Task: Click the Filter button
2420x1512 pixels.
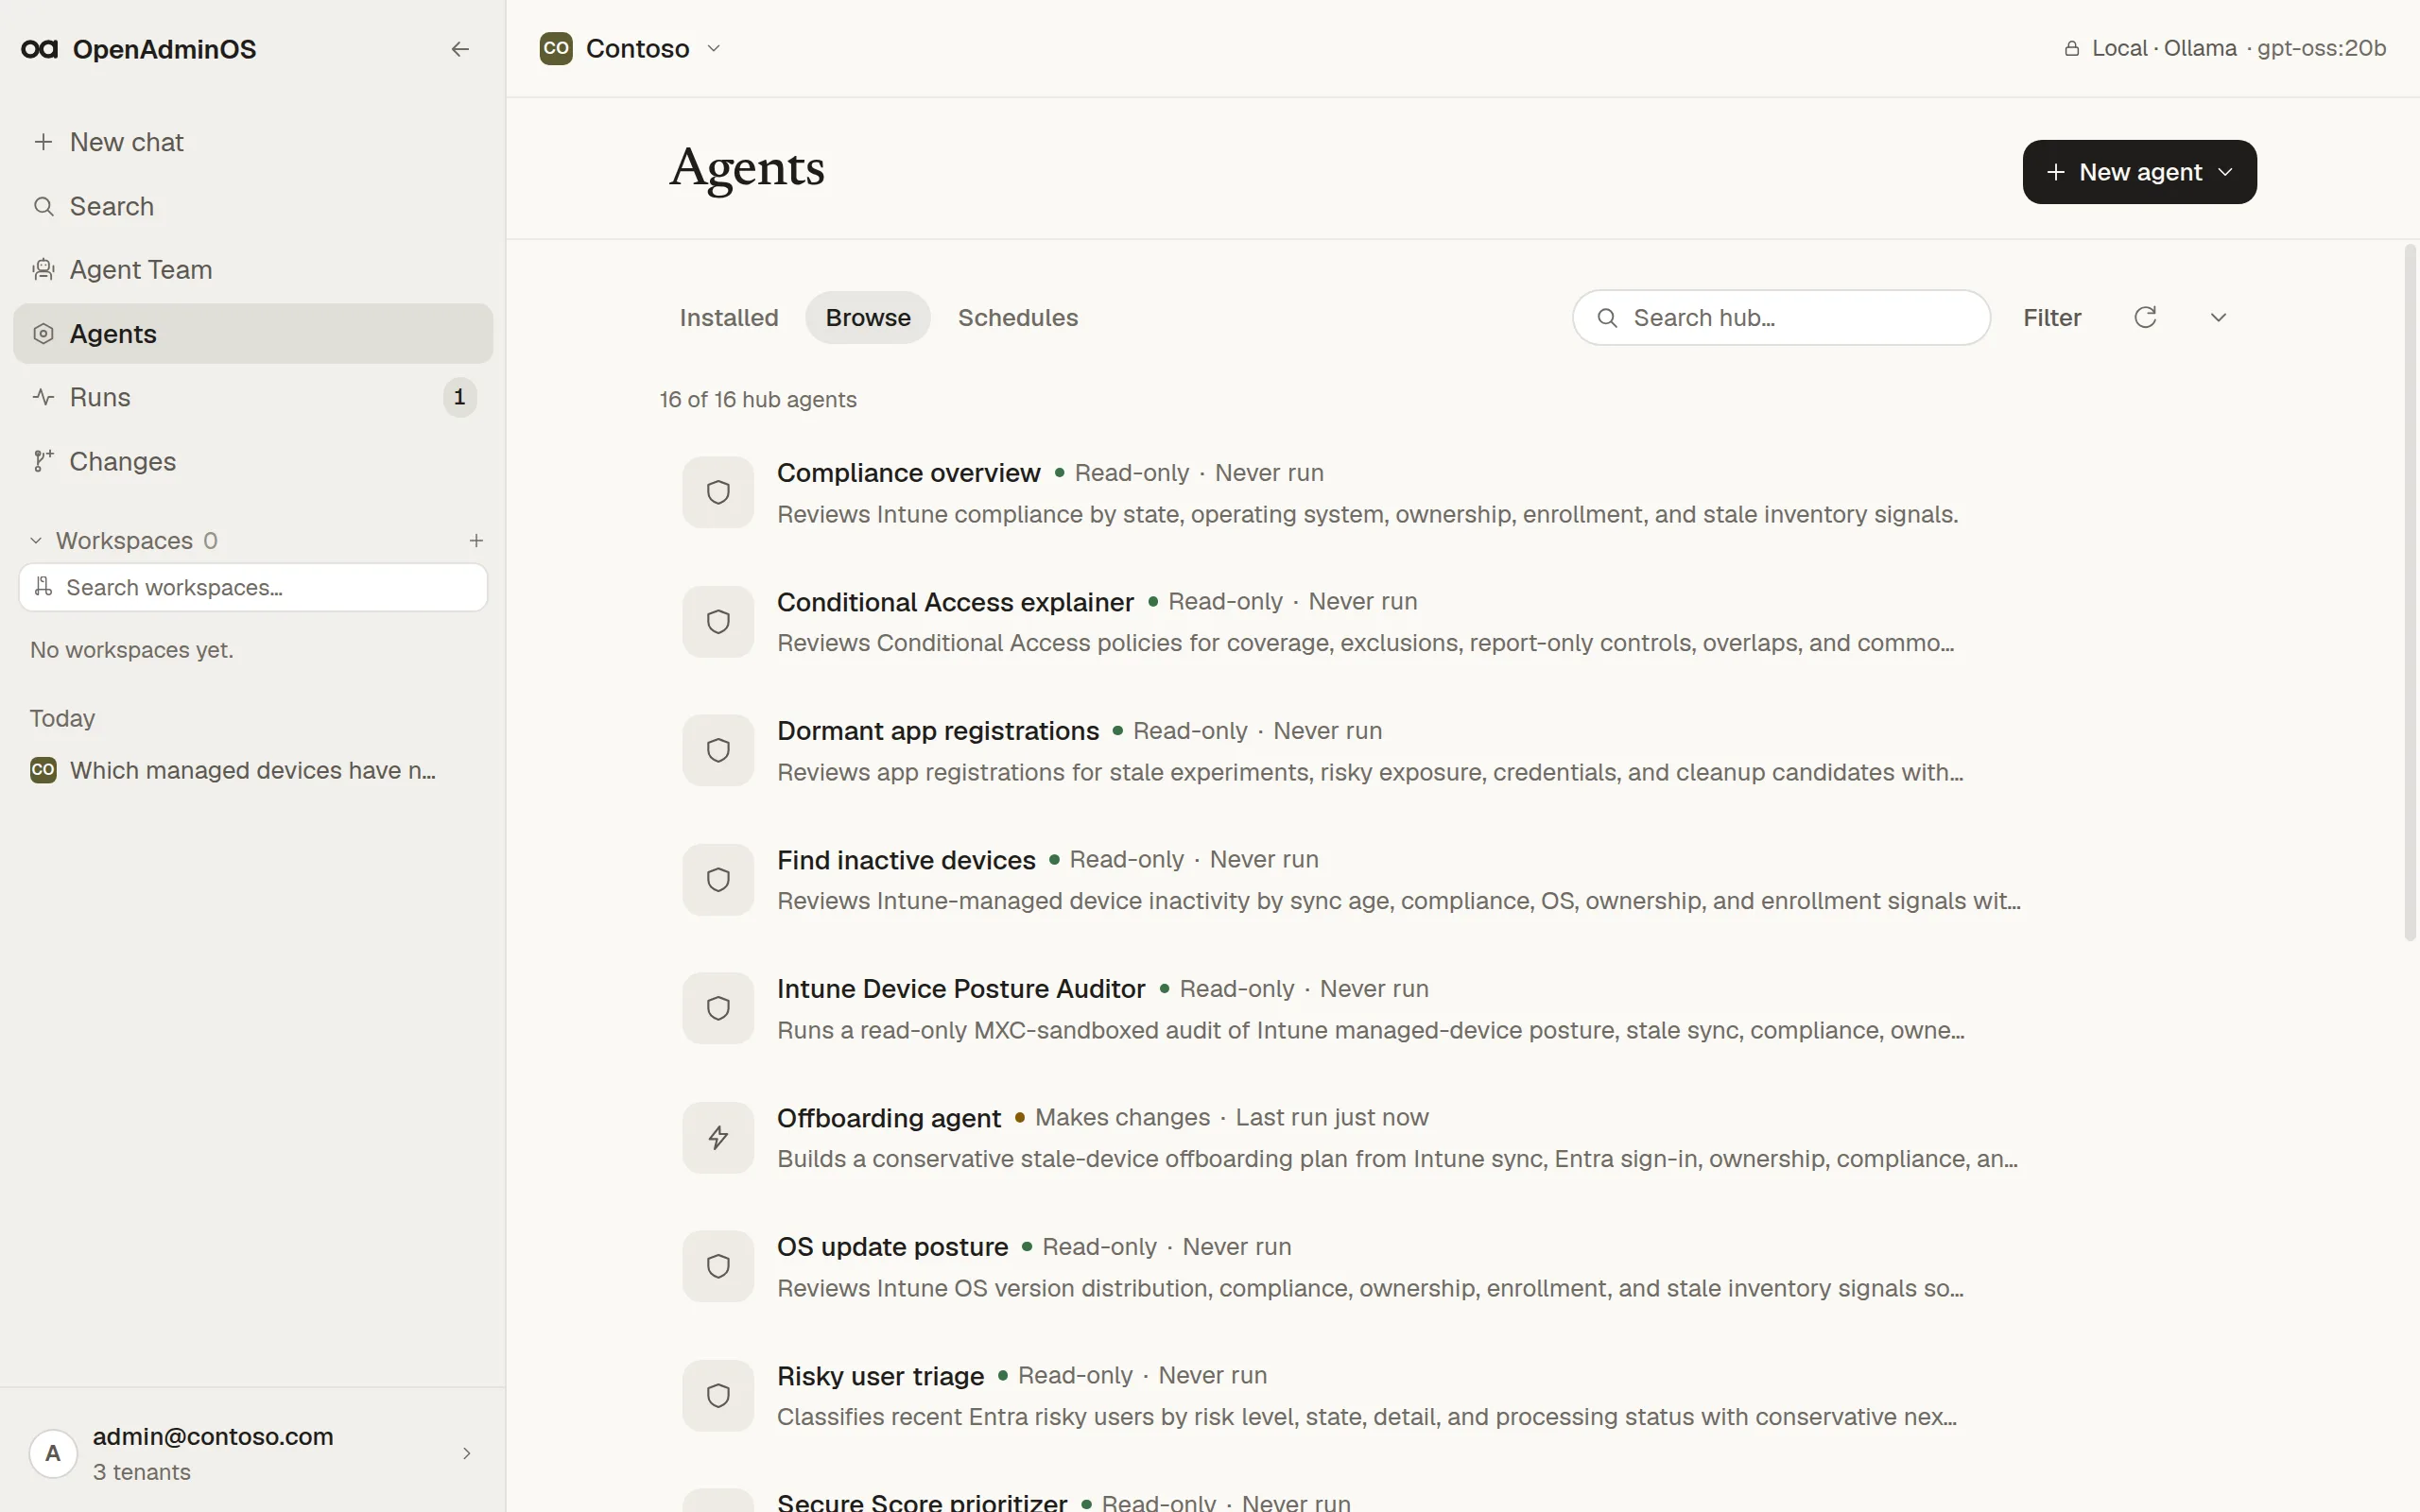Action: point(2052,317)
